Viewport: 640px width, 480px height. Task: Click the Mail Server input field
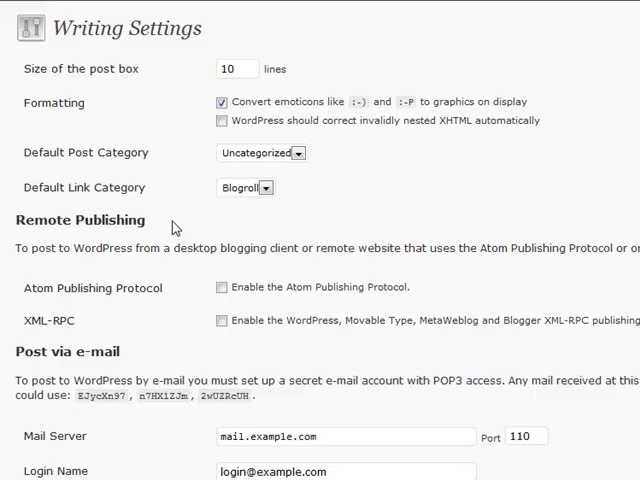pyautogui.click(x=346, y=437)
